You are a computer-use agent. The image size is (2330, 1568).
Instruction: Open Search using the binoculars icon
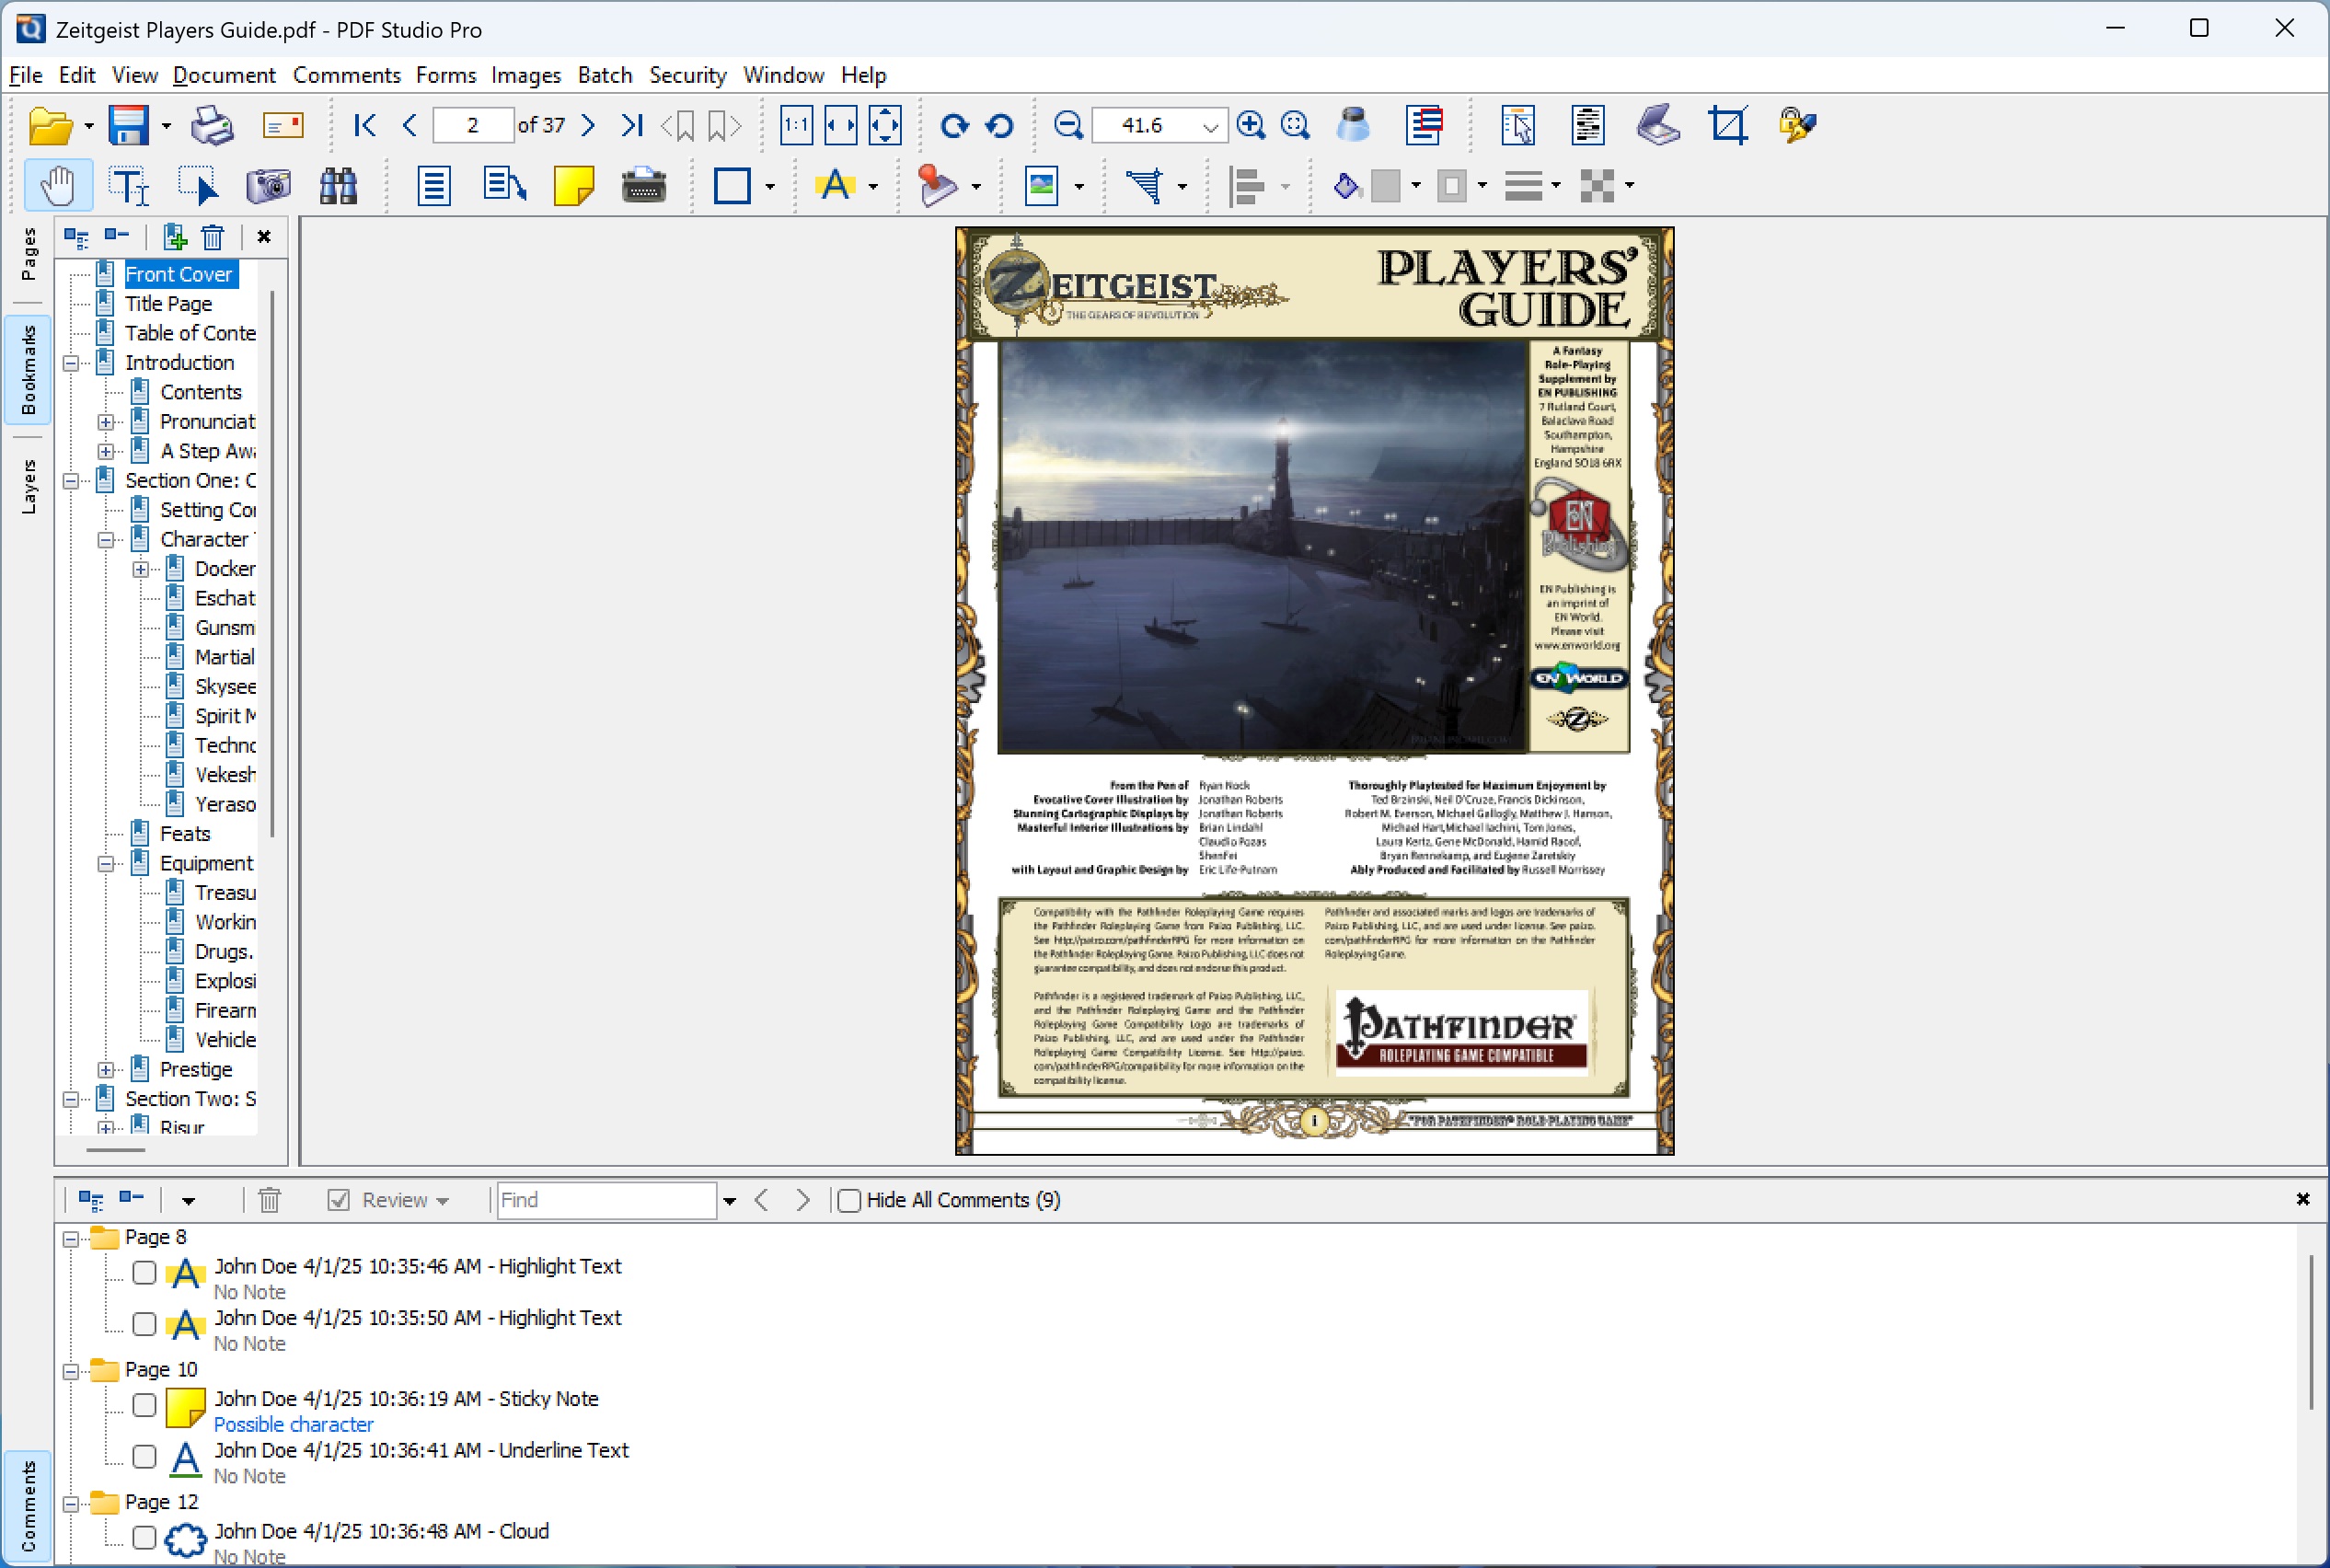(338, 185)
